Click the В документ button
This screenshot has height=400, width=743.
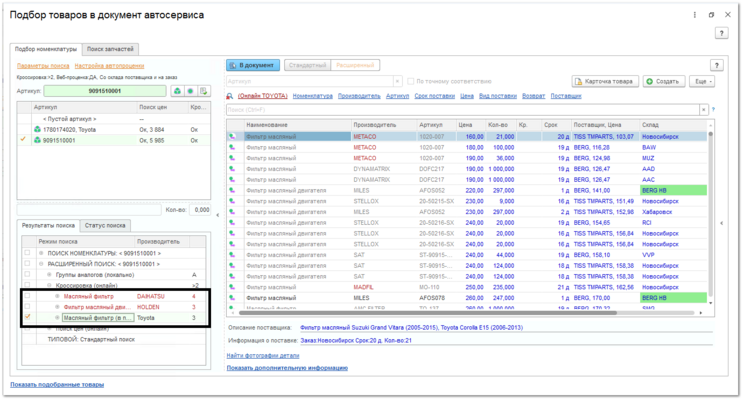coord(253,65)
